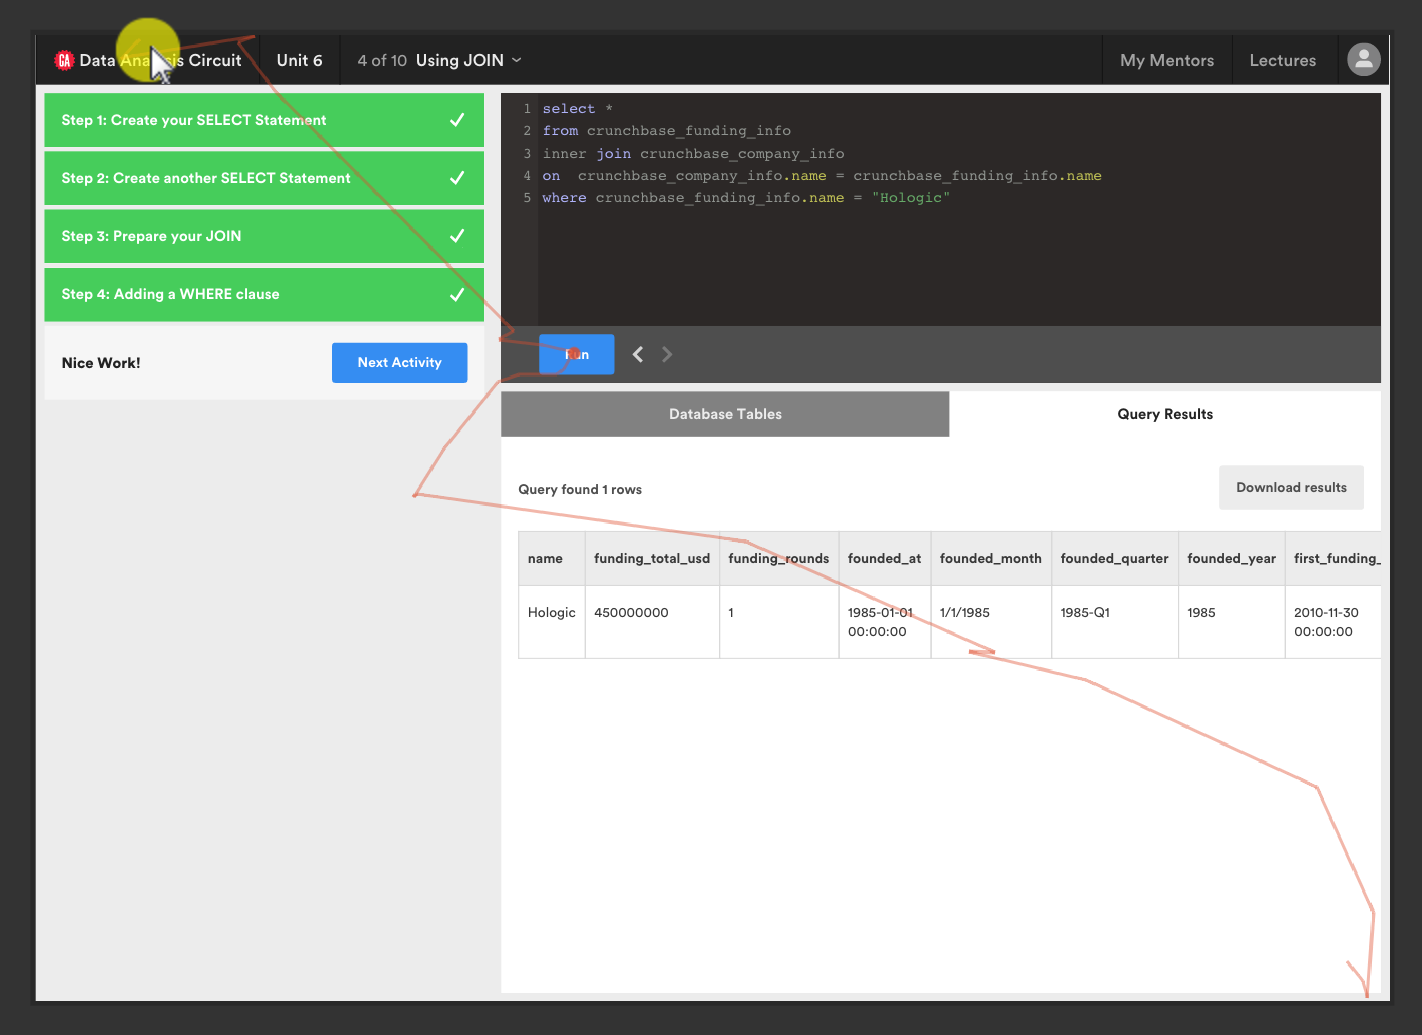Expand Step 1: Create your SELECT Statement
This screenshot has height=1035, width=1422.
264,120
